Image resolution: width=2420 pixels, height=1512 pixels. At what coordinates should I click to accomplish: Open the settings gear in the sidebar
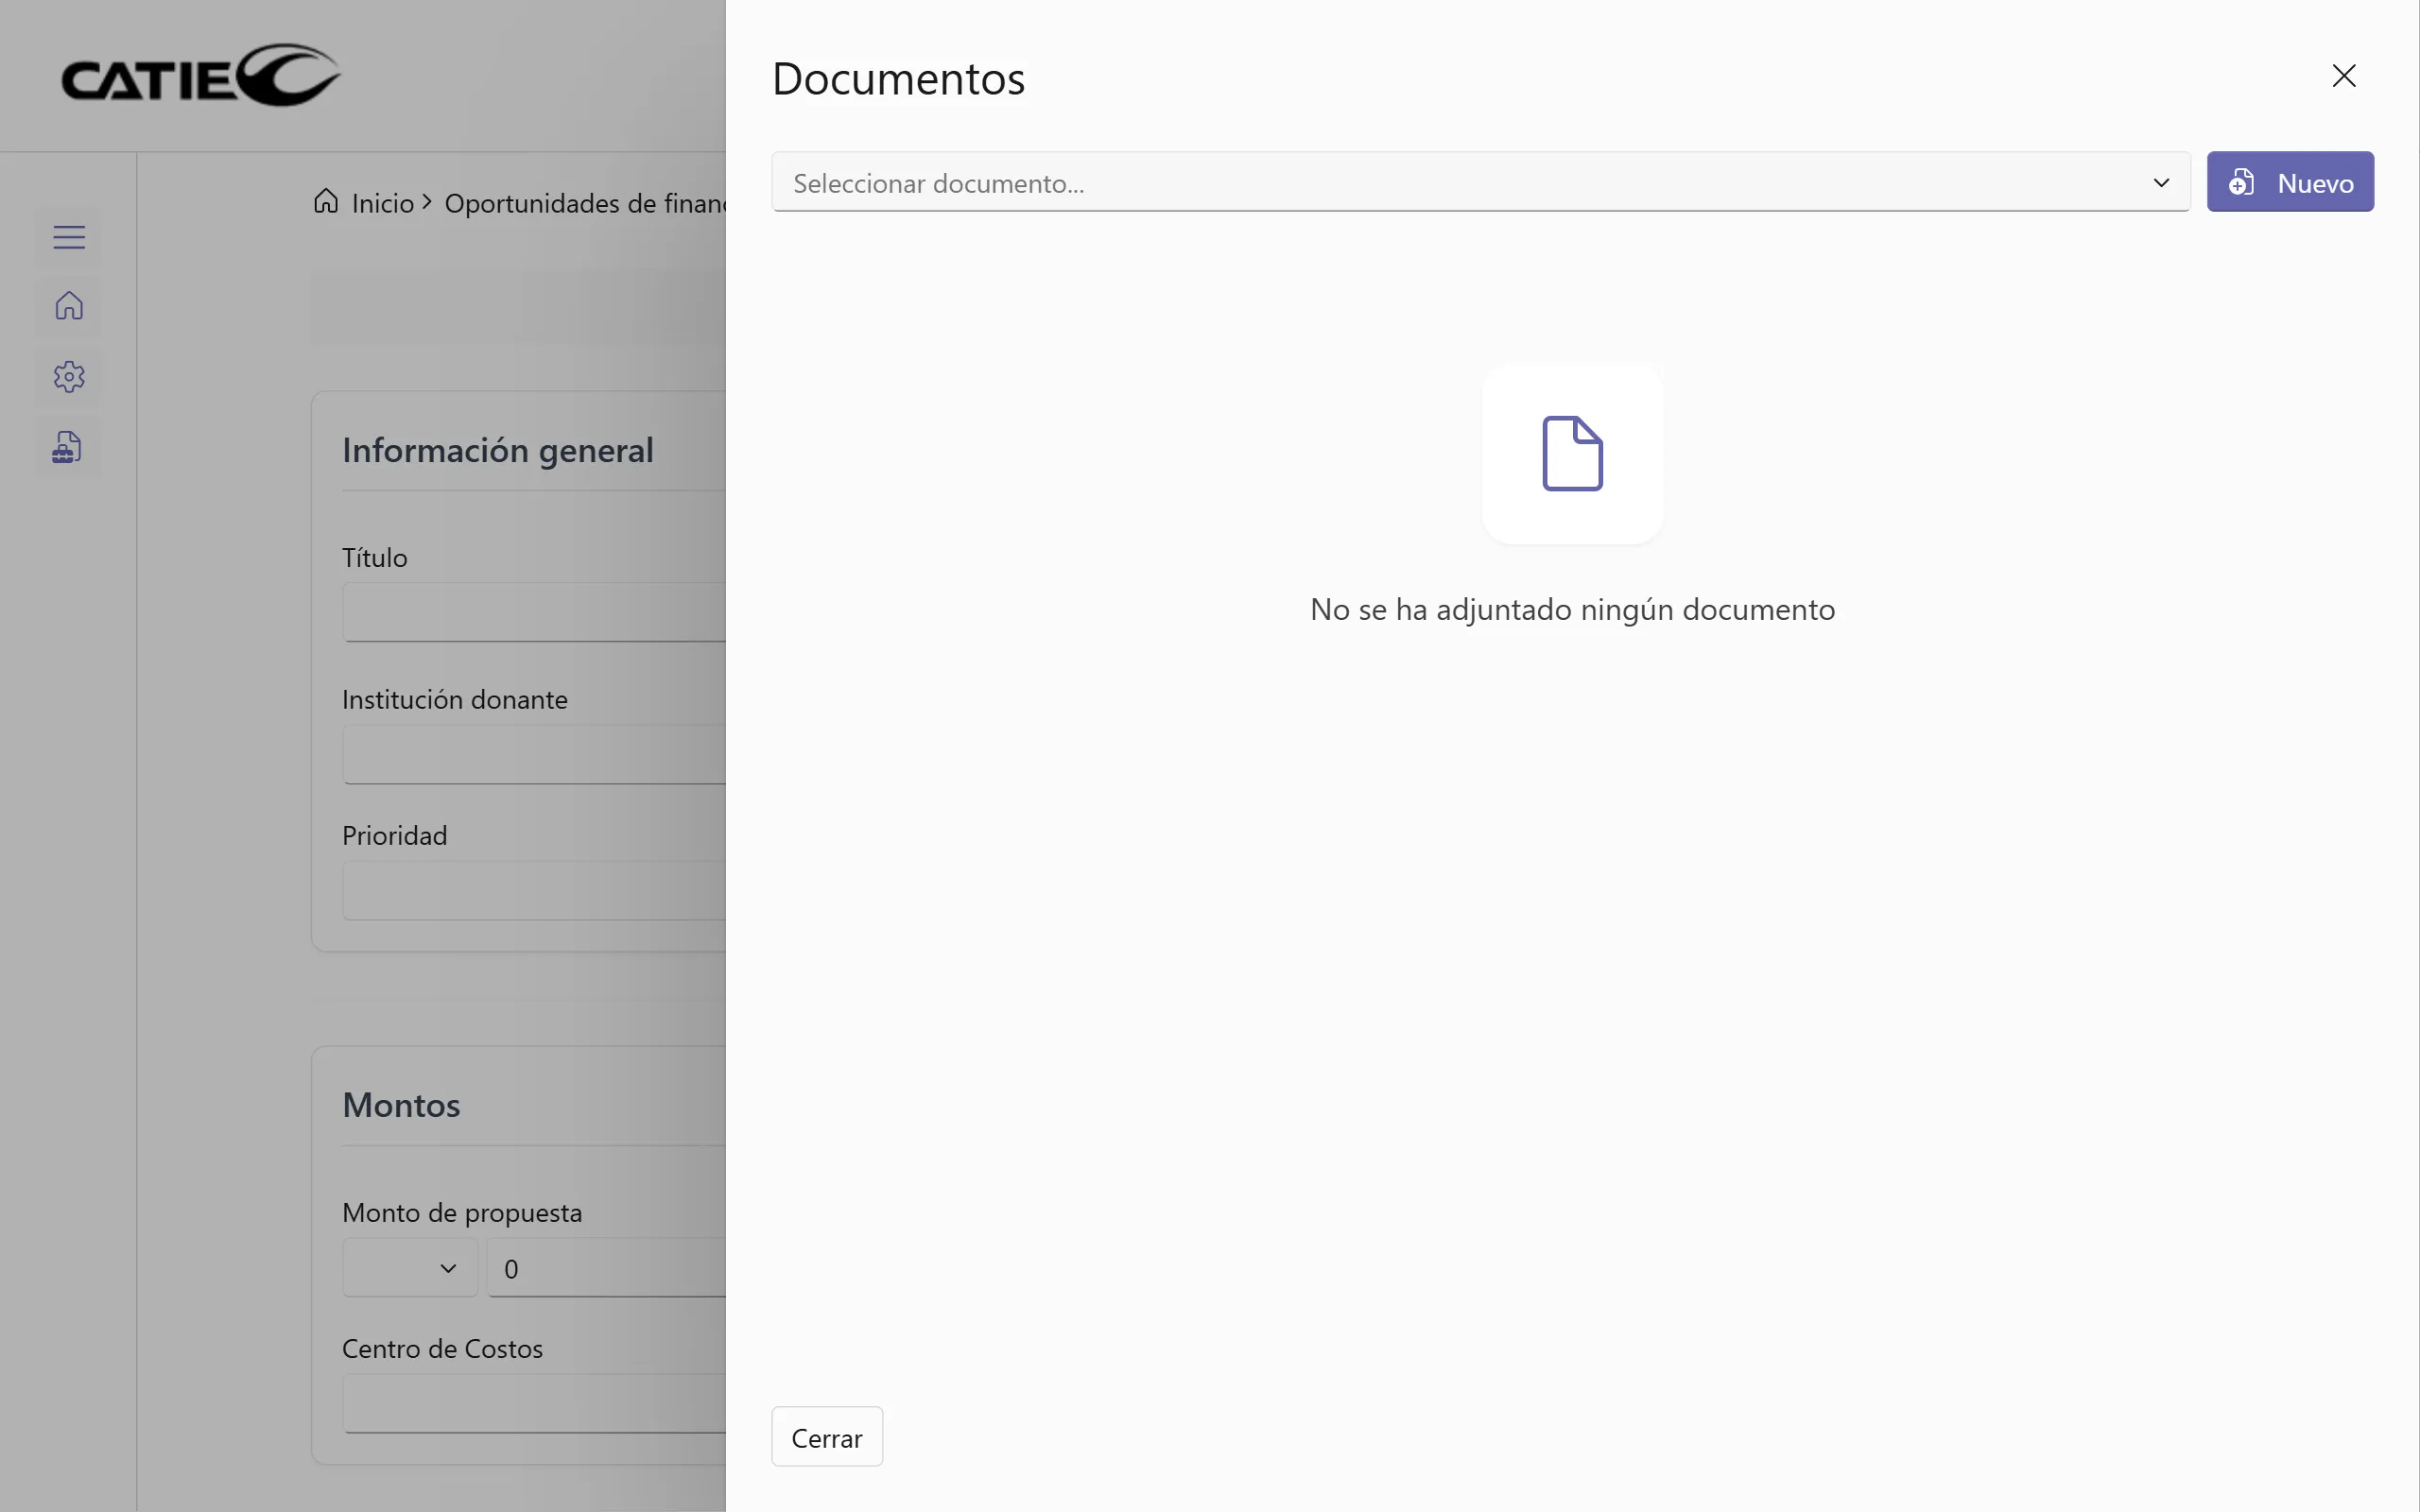click(69, 377)
